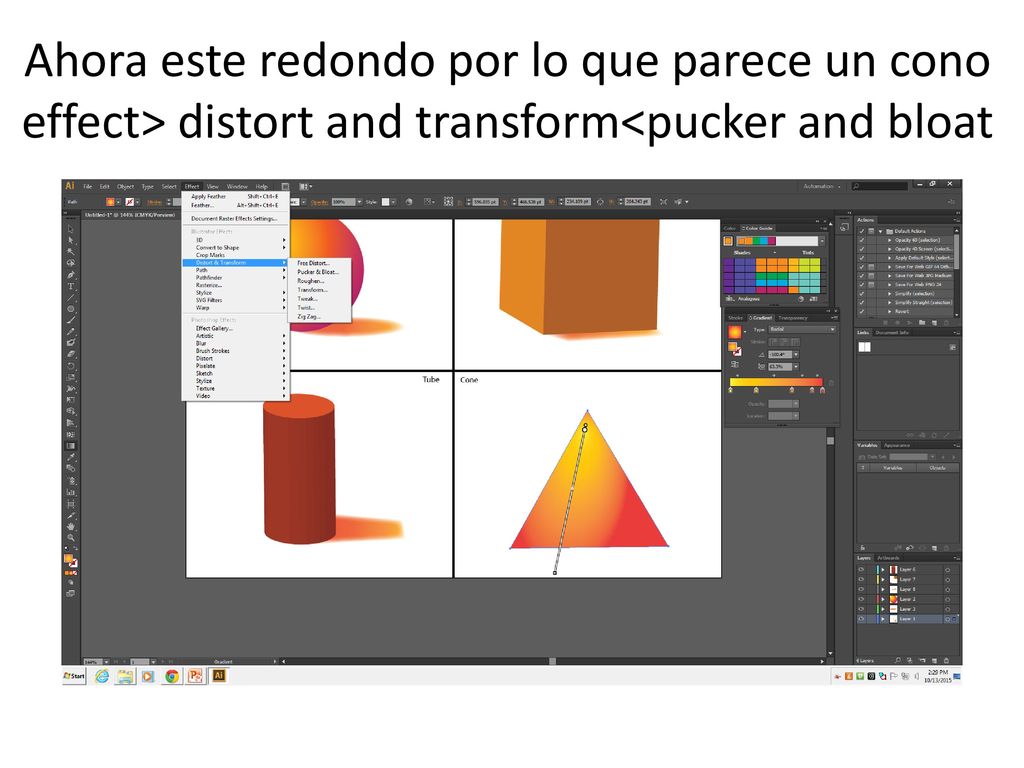Open the Automation workspace dropdown

pos(822,187)
